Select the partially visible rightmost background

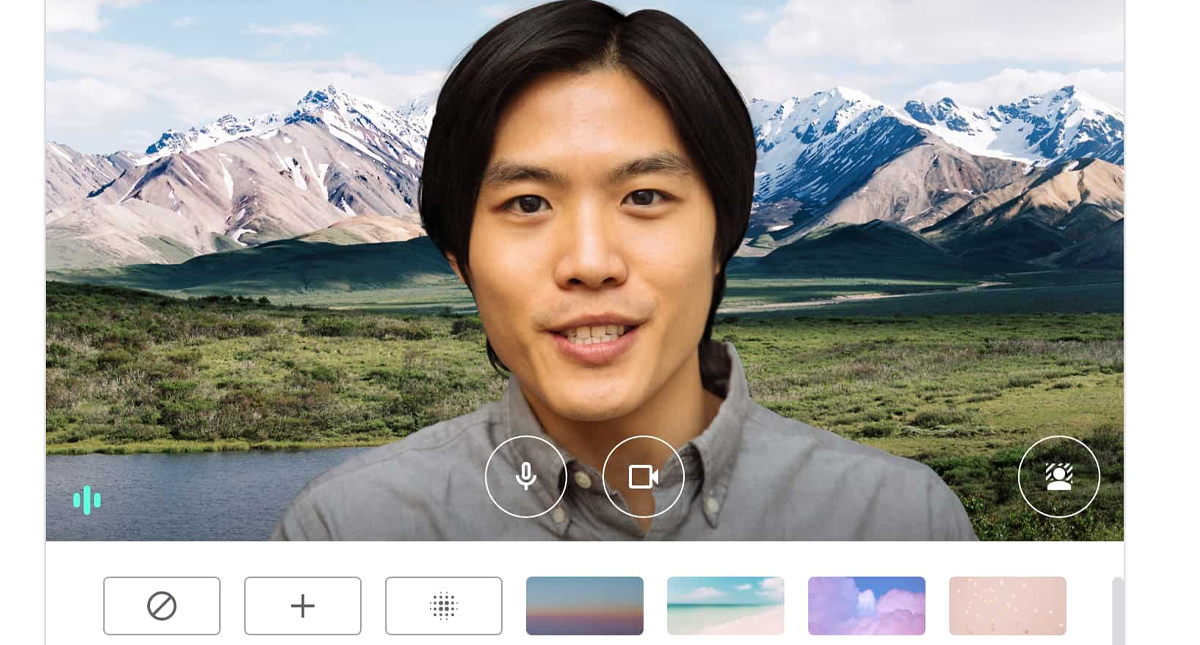point(1117,606)
